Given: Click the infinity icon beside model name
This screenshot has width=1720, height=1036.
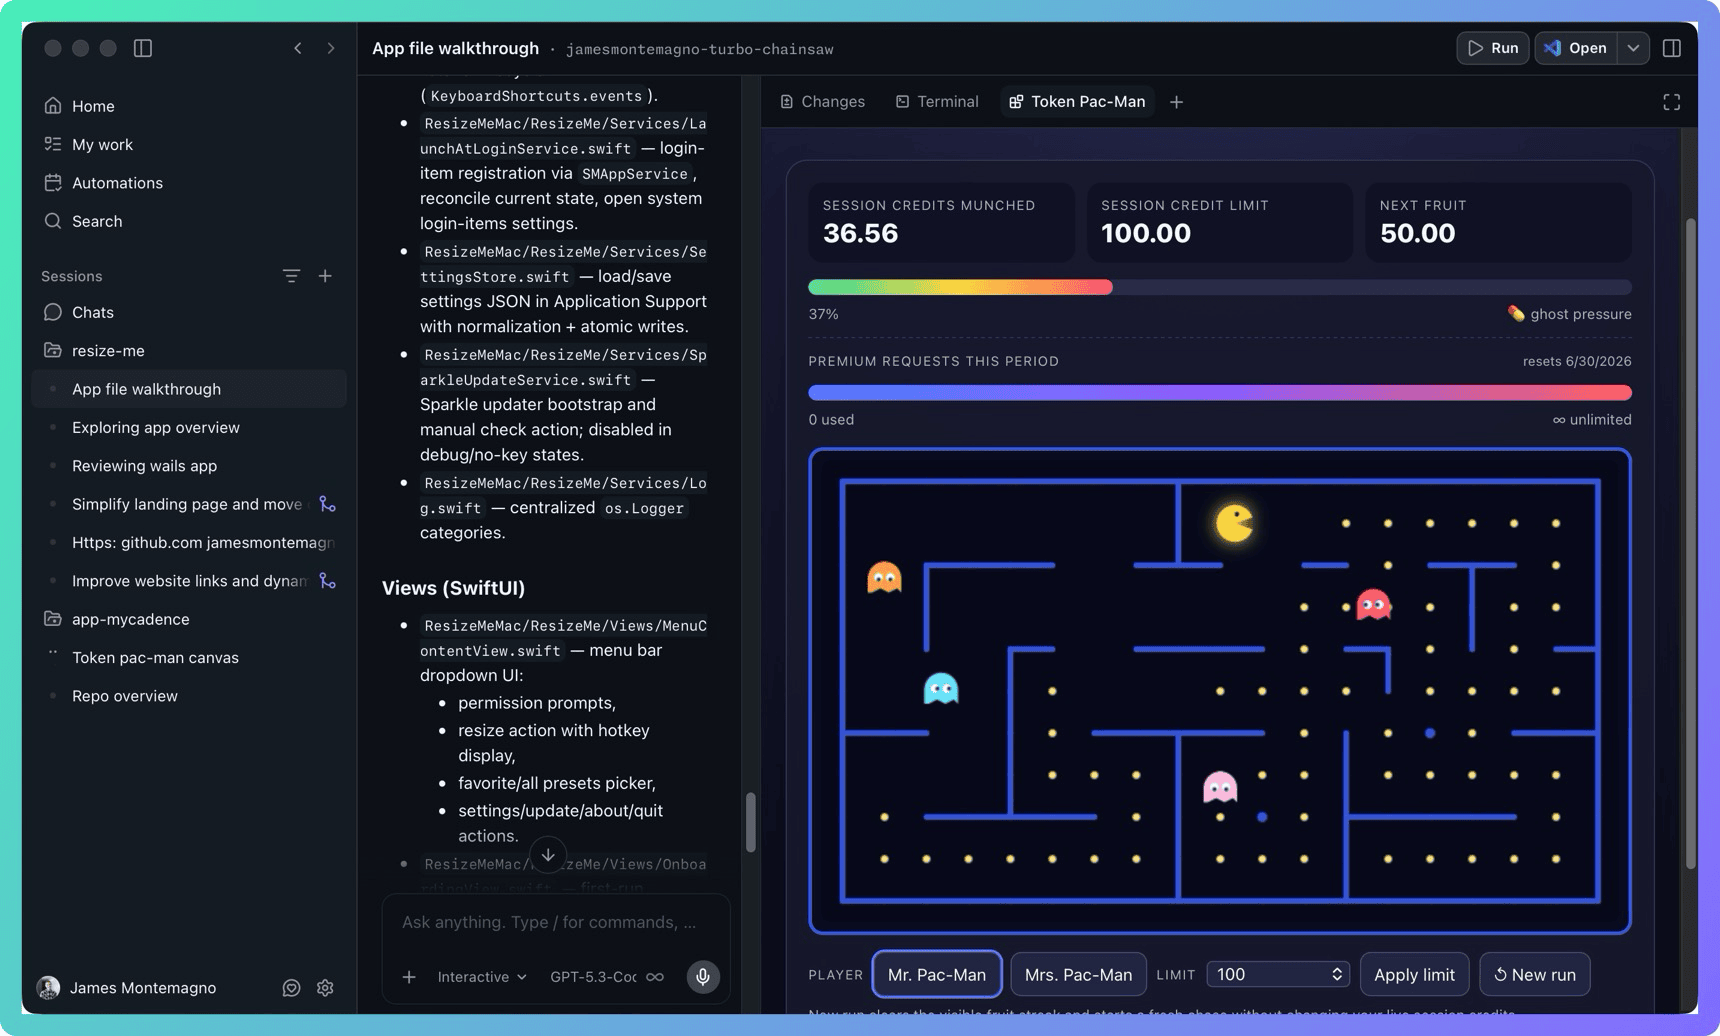Looking at the screenshot, I should pos(655,977).
